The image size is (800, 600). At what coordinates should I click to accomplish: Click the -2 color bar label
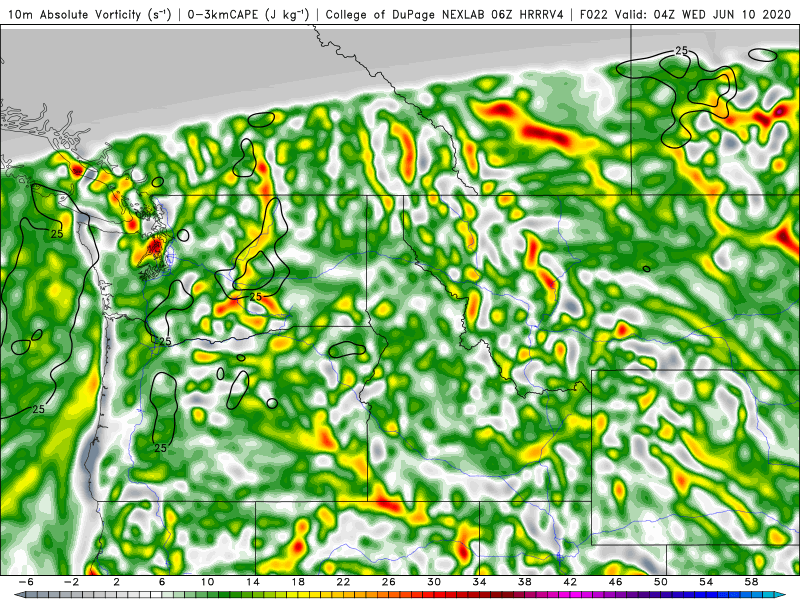71,582
